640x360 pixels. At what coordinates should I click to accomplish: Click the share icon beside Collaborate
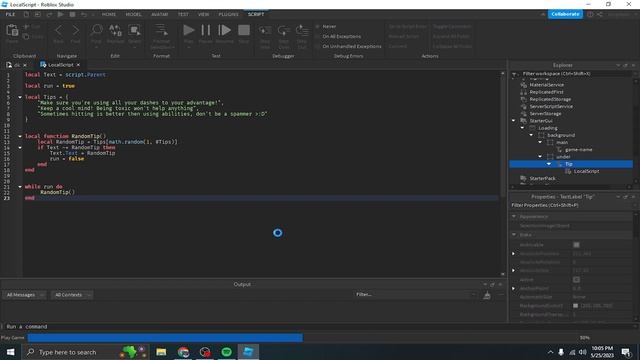(x=600, y=14)
